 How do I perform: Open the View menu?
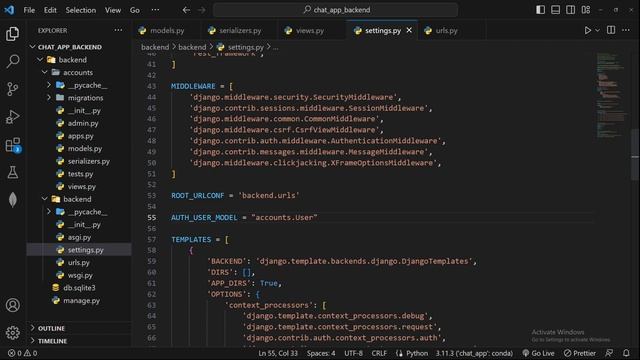point(113,10)
